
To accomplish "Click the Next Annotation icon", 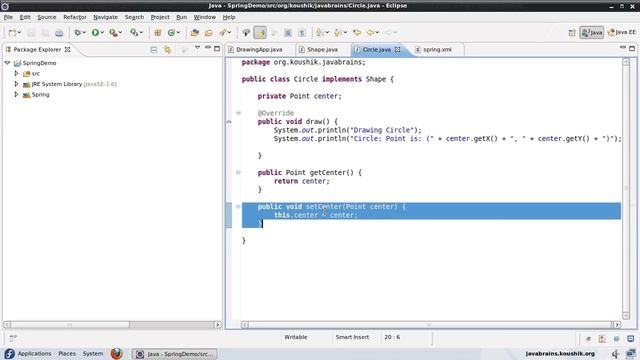I will [x=320, y=33].
